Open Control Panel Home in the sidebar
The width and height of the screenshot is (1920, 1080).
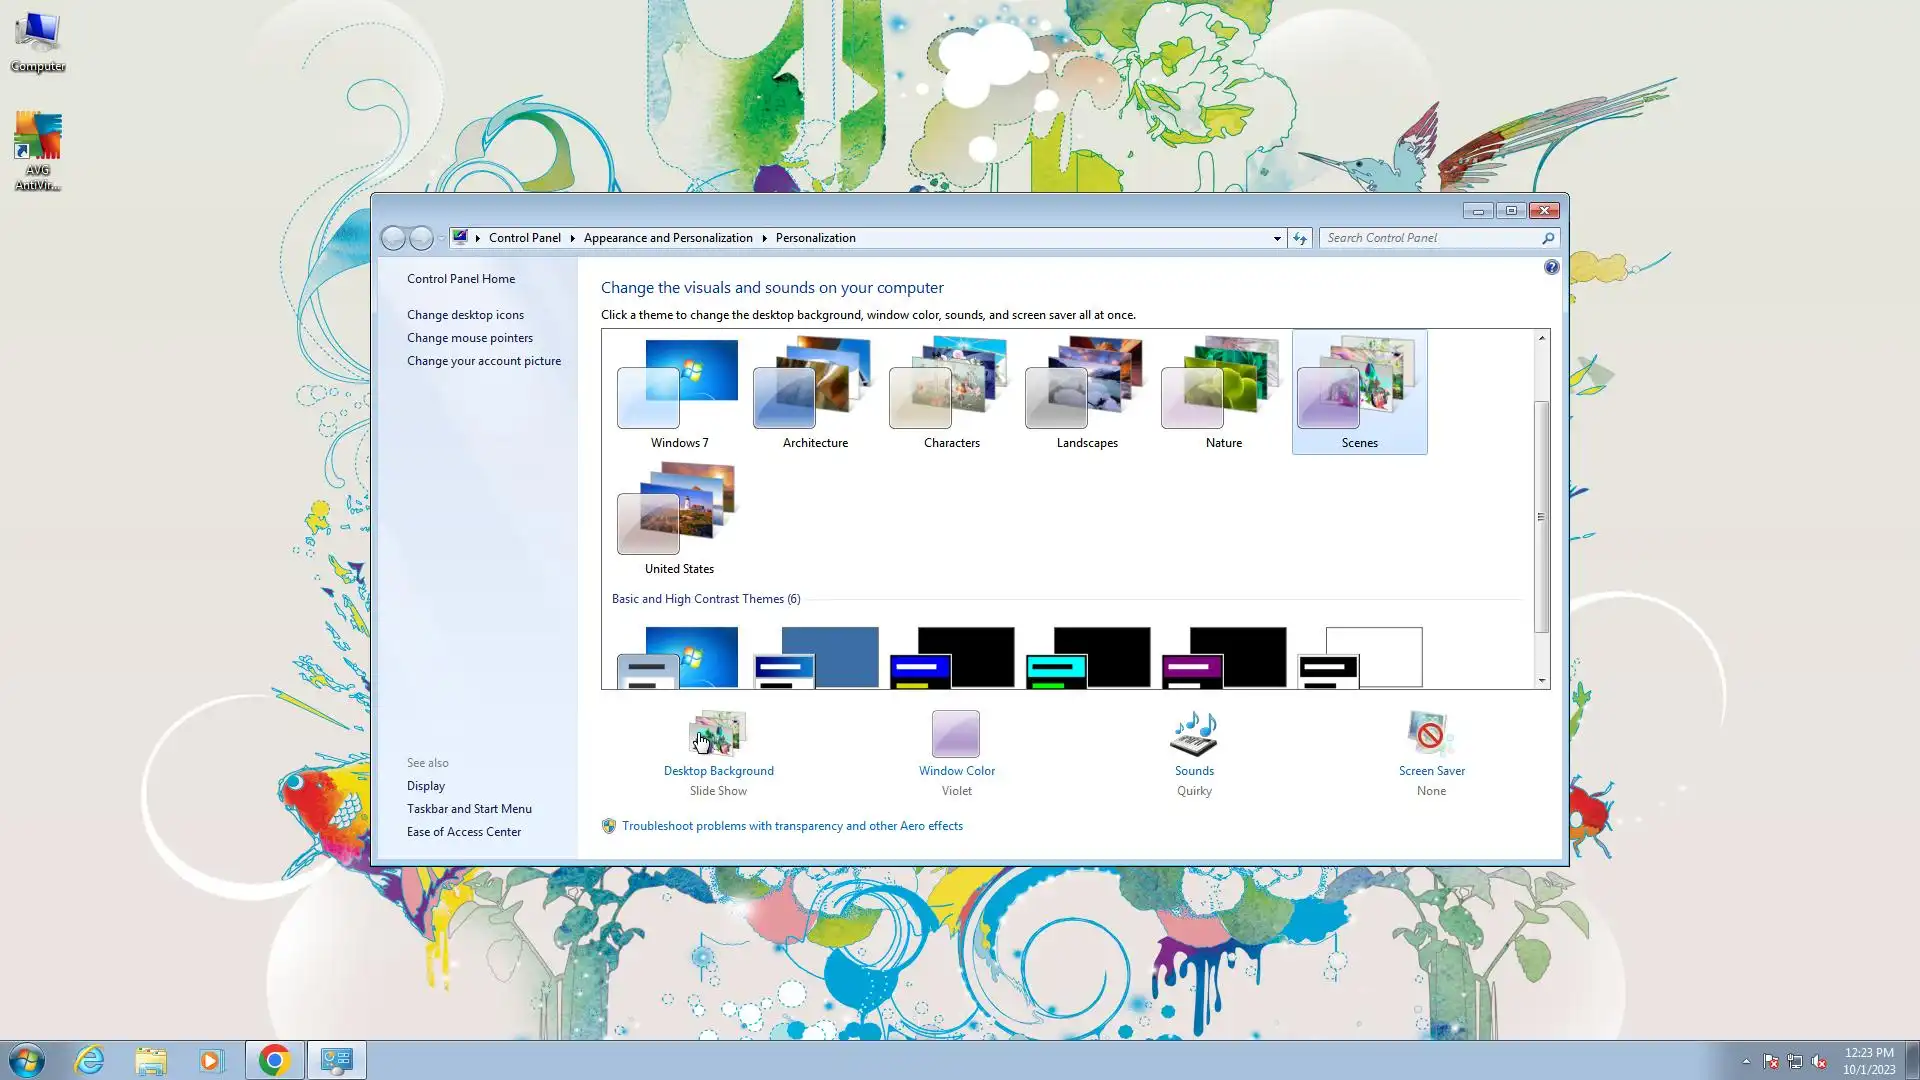coord(461,279)
